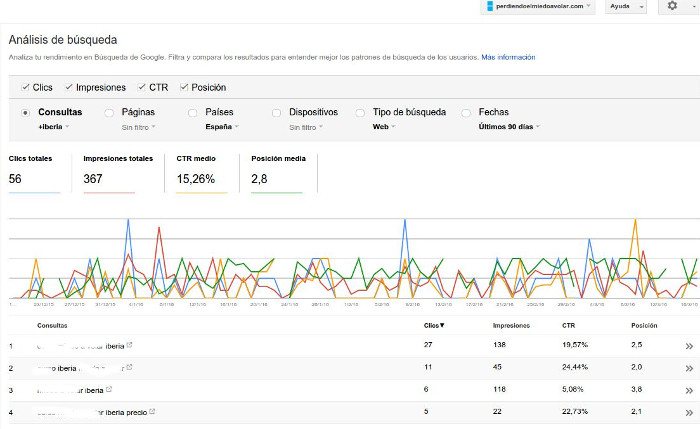
Task: Open external link icon for row 3 query
Action: pyautogui.click(x=109, y=389)
